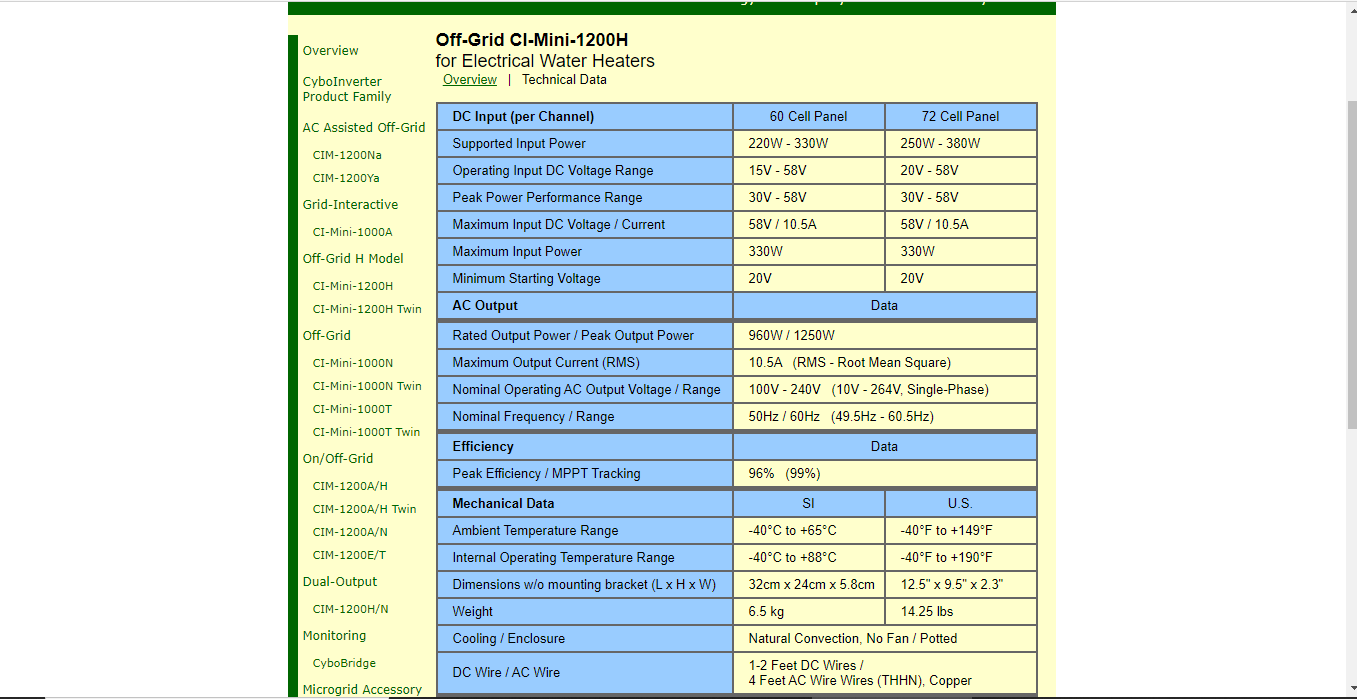This screenshot has width=1357, height=699.
Task: Click the 'SI' column header
Action: pos(809,504)
